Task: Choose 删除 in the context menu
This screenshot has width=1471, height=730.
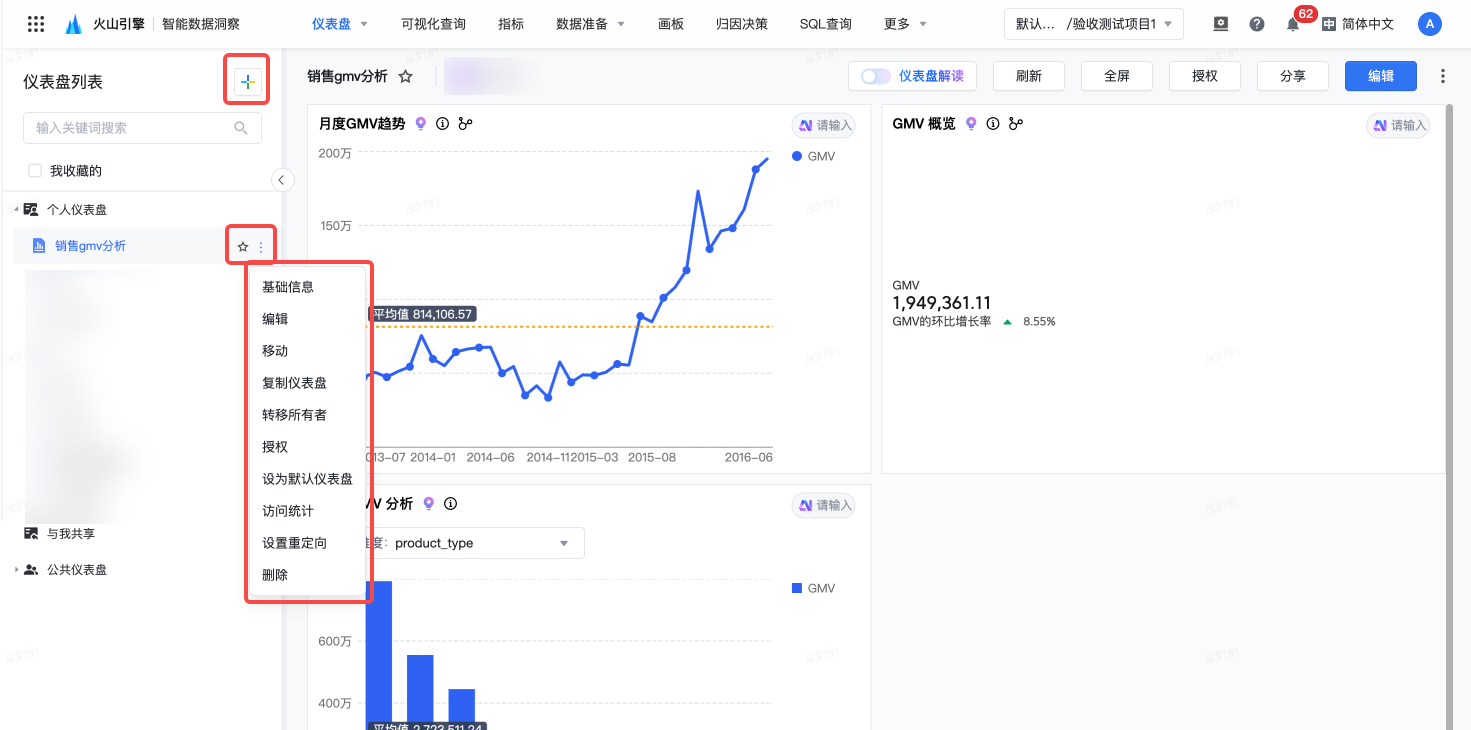Action: (x=275, y=575)
